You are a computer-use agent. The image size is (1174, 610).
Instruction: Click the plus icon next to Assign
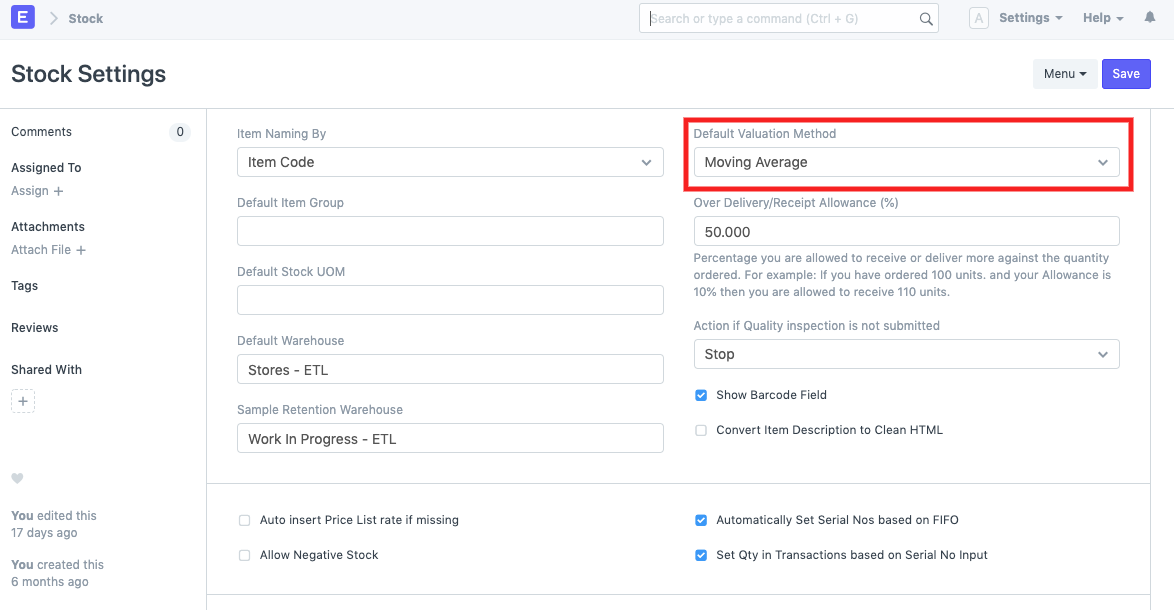pos(58,191)
